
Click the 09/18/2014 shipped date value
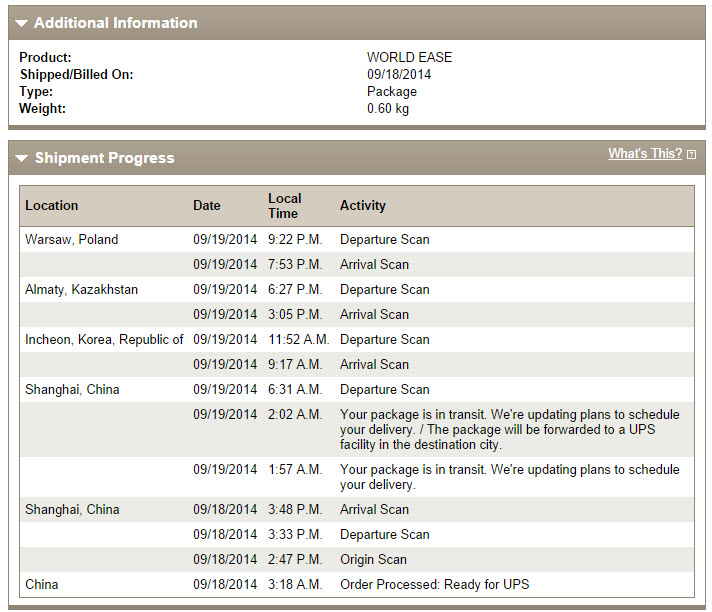pyautogui.click(x=399, y=74)
